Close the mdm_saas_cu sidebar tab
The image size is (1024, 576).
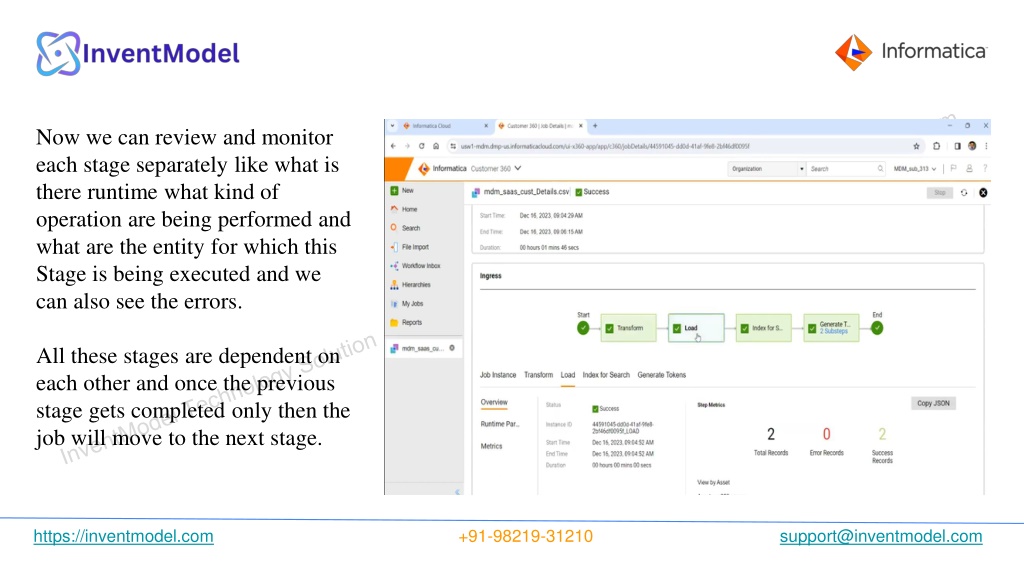[452, 348]
